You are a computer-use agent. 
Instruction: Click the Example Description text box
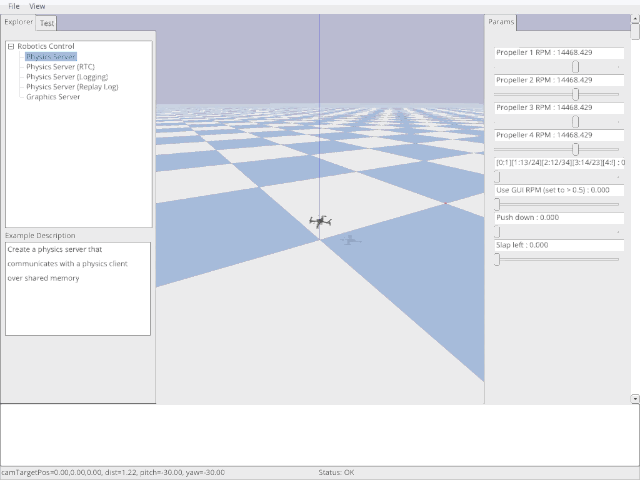[x=78, y=289]
